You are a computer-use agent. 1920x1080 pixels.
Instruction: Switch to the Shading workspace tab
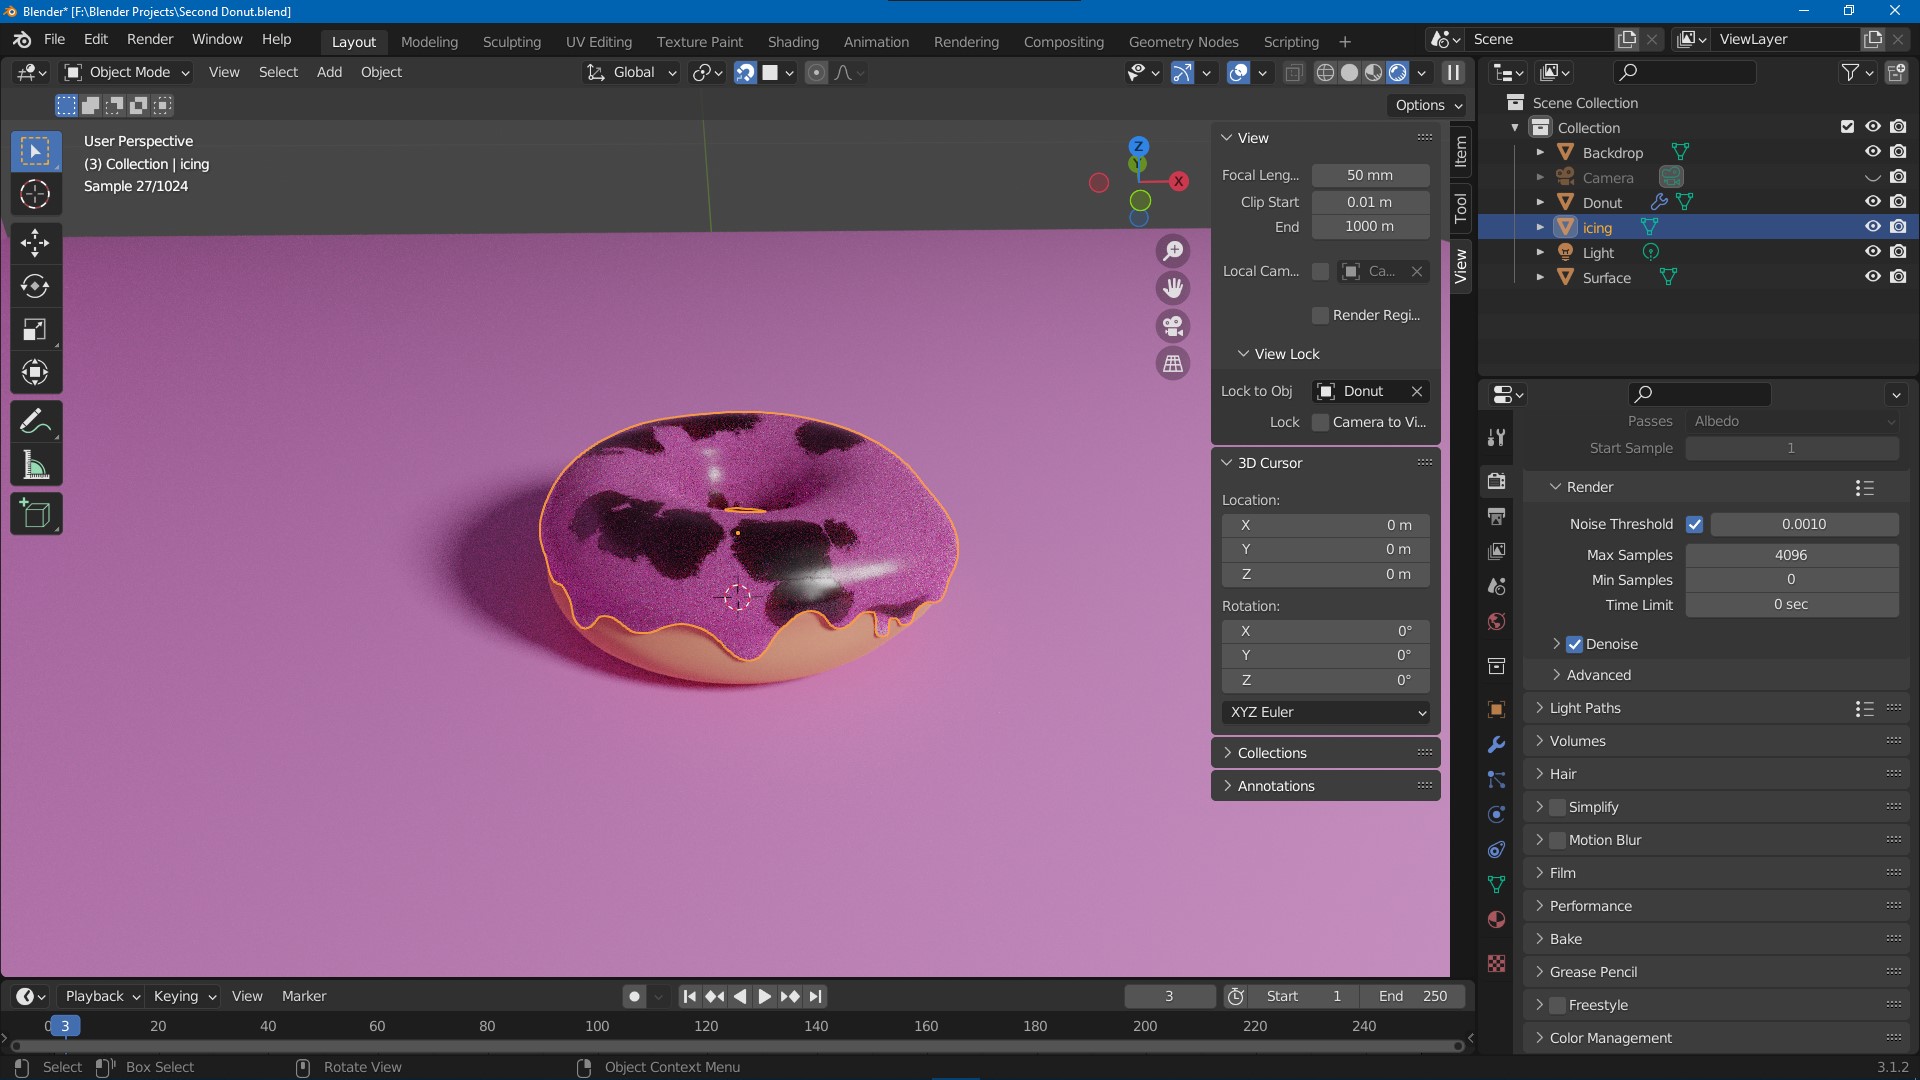[792, 41]
